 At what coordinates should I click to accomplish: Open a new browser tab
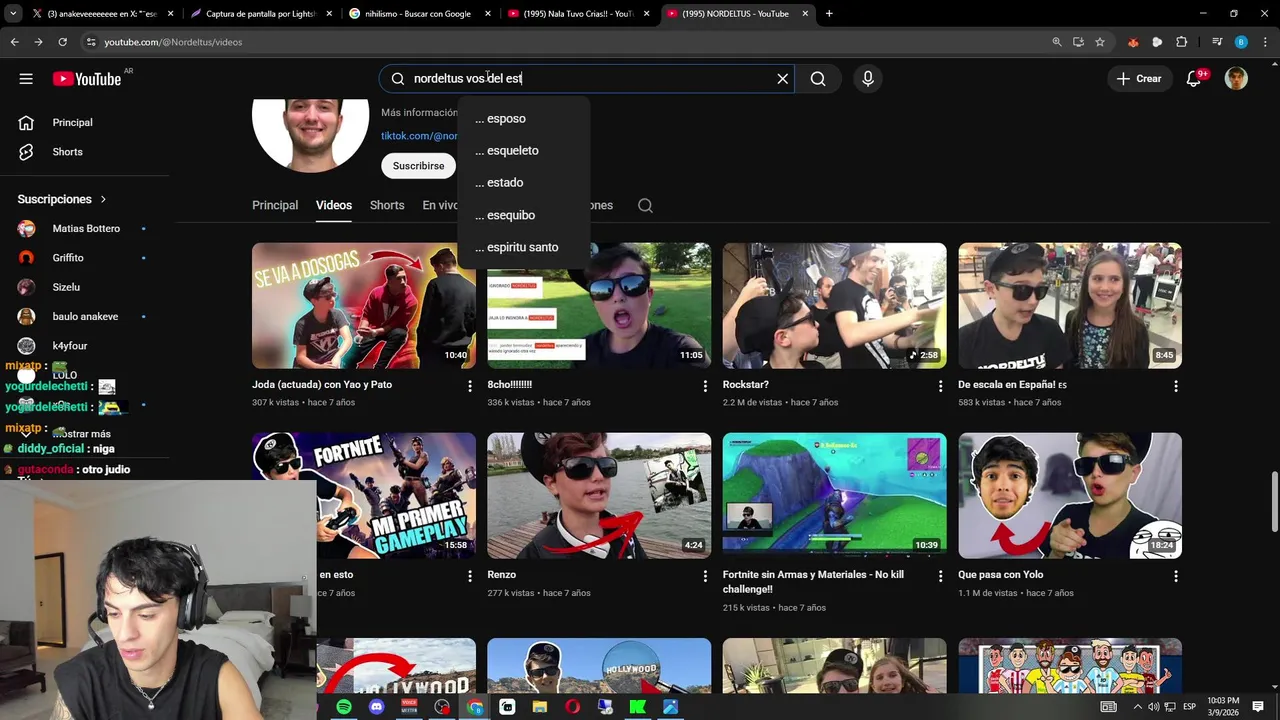829,14
